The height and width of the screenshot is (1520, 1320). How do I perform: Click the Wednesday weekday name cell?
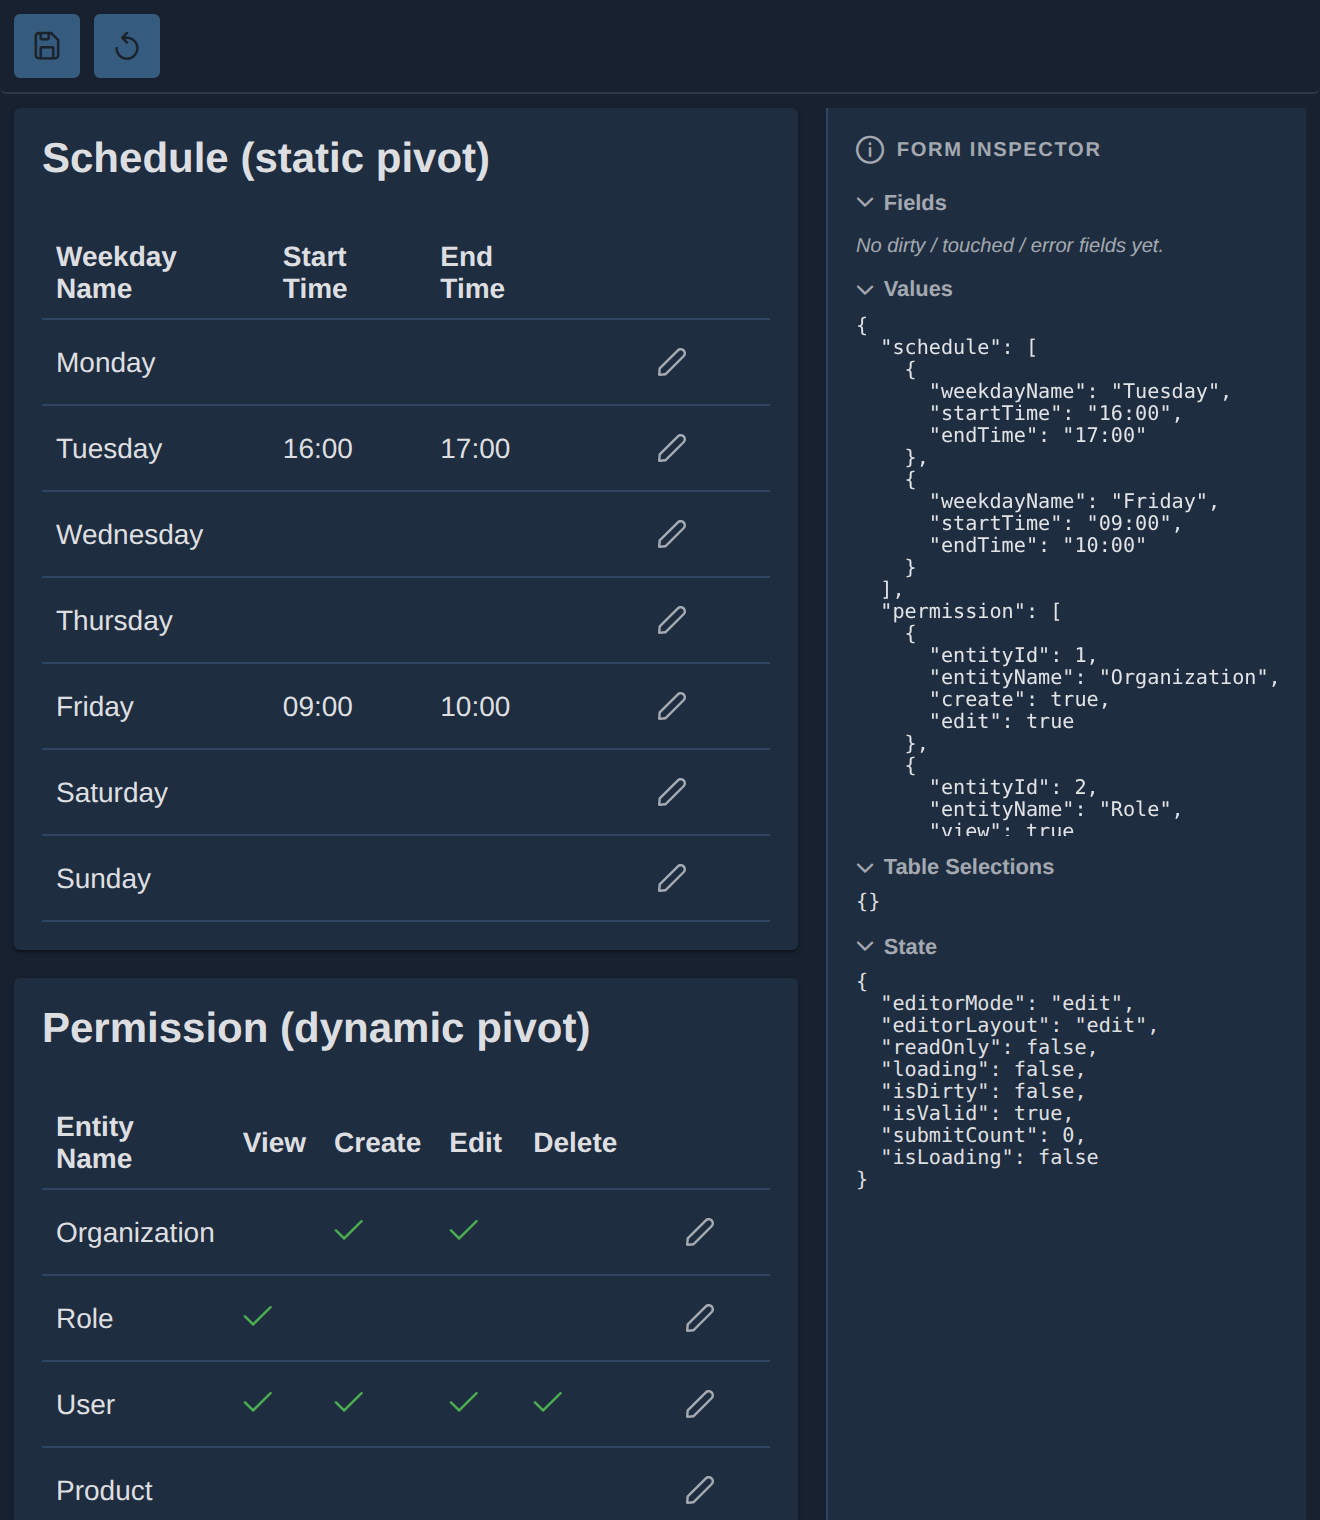(x=130, y=534)
